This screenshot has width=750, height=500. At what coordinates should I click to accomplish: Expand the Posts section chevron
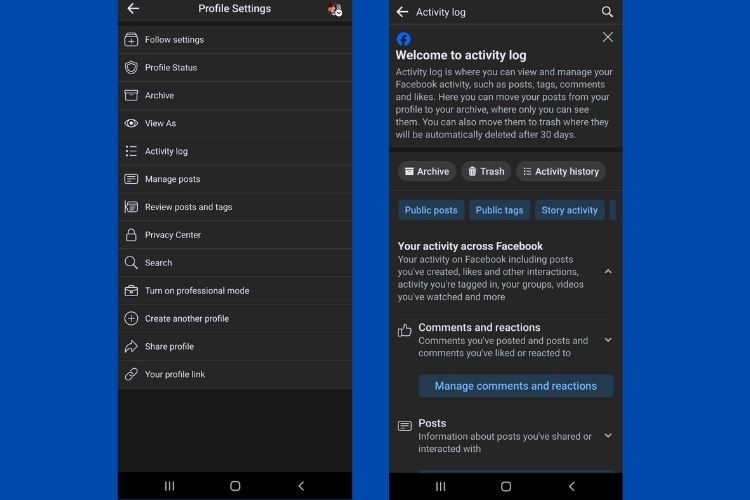(x=608, y=435)
